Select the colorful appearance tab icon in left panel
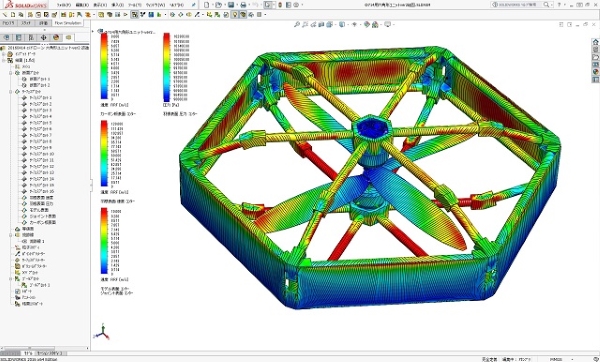Image resolution: width=600 pixels, height=362 pixels. pos(56,37)
